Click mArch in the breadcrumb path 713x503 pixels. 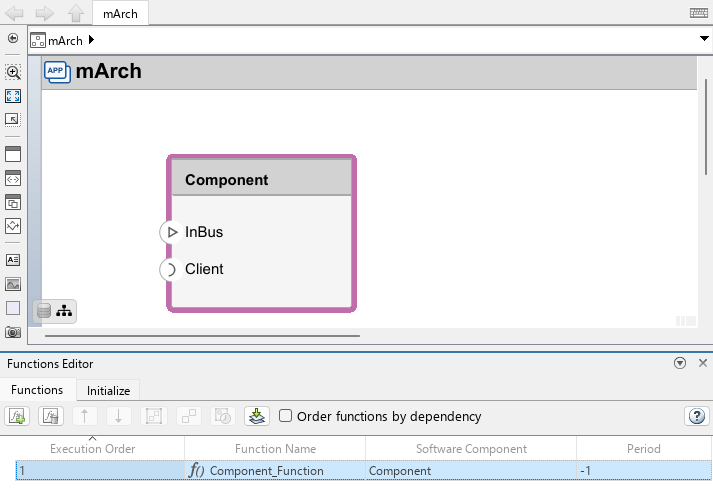(x=65, y=41)
